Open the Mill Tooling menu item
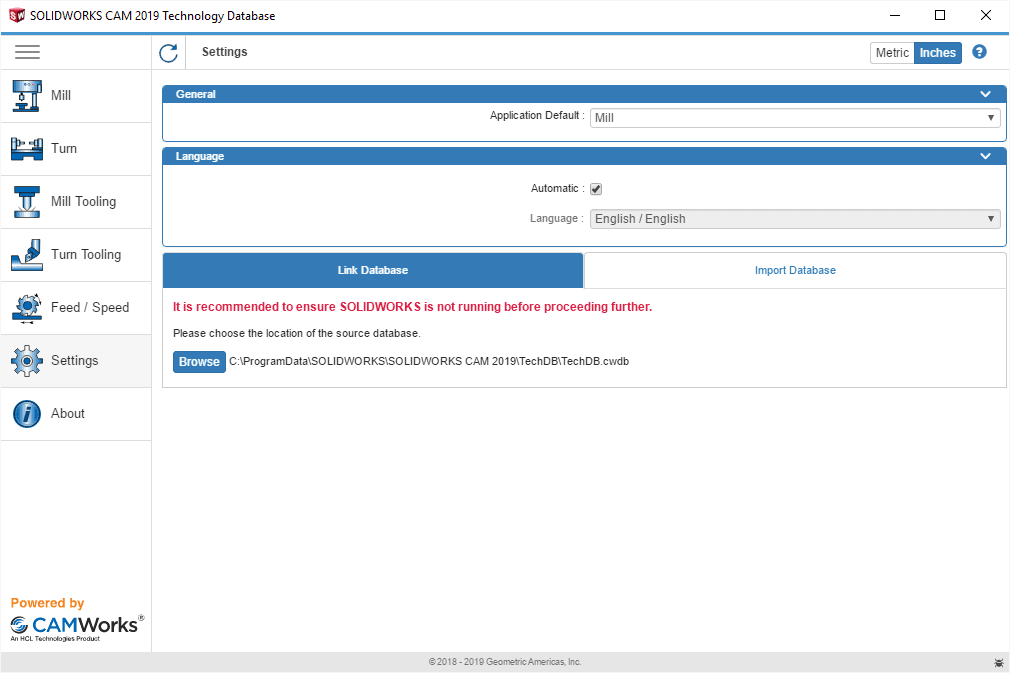The width and height of the screenshot is (1010, 673). click(76, 202)
